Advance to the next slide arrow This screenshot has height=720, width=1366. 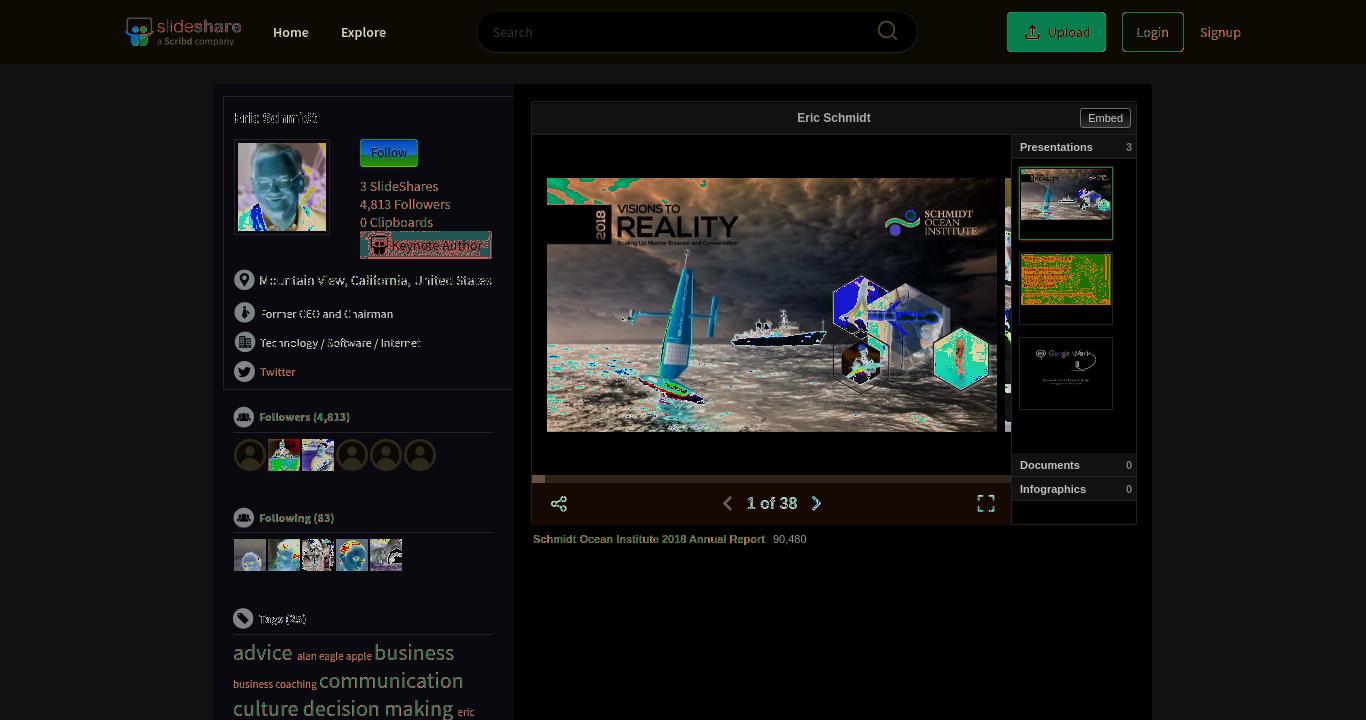816,503
